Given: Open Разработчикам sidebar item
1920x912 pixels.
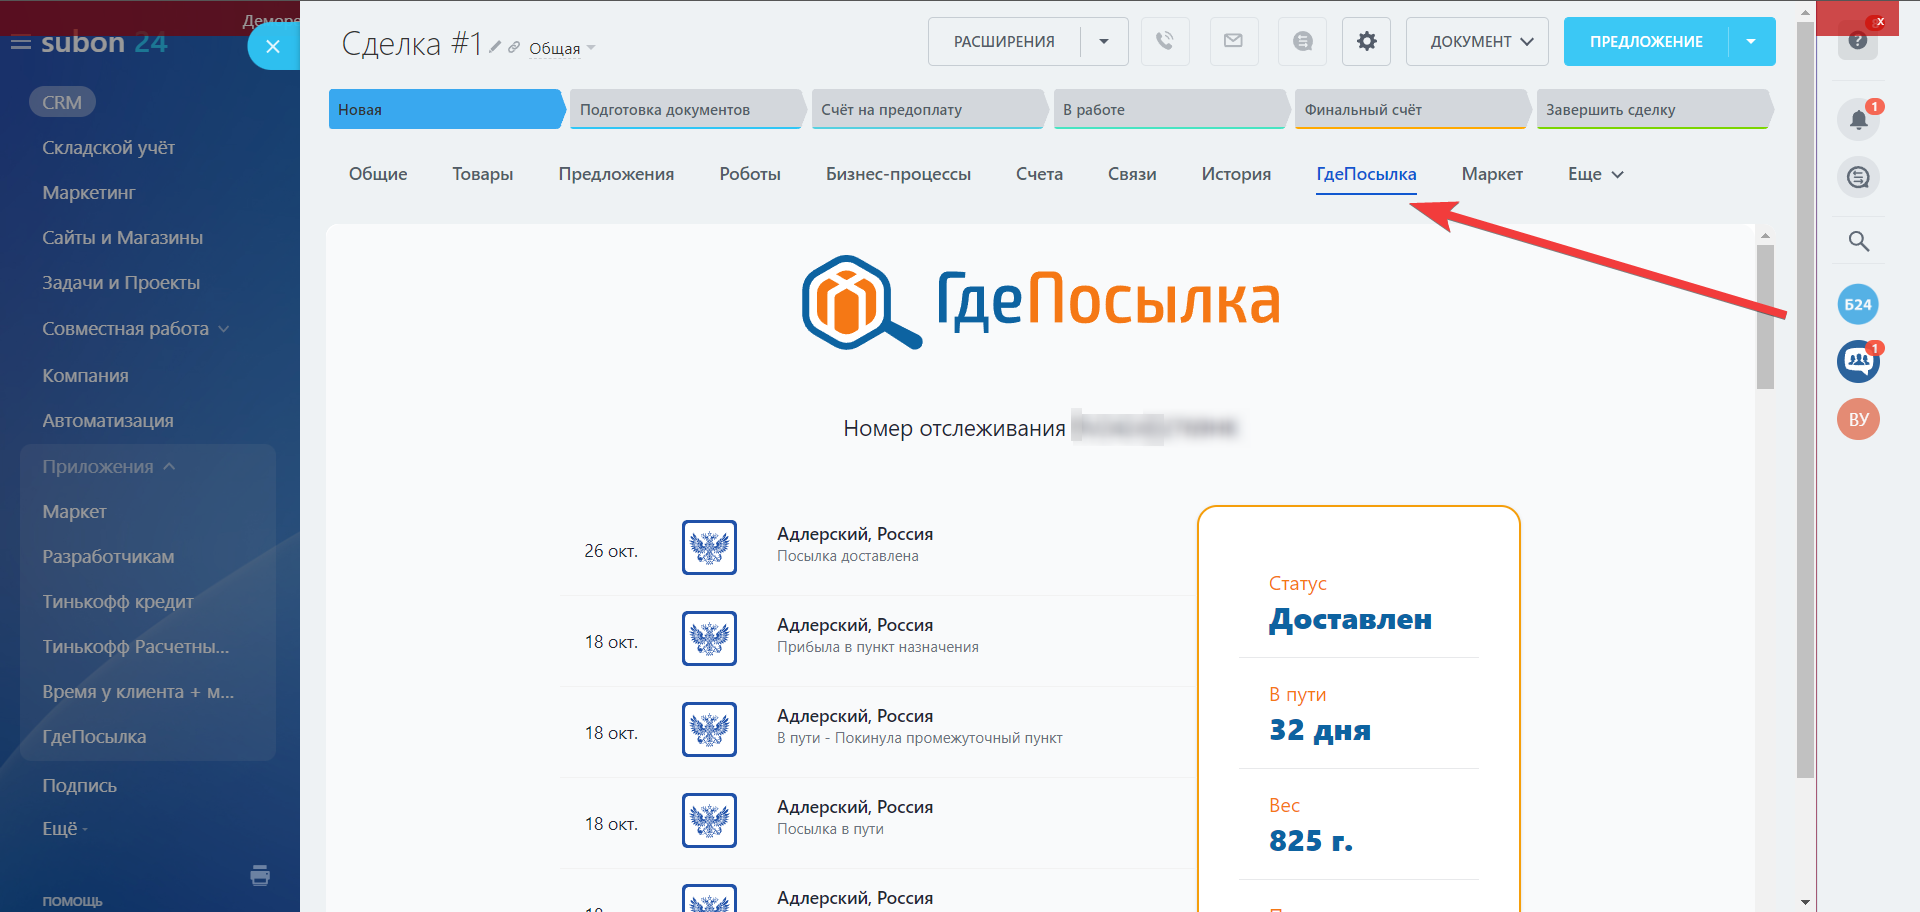Looking at the screenshot, I should point(108,557).
